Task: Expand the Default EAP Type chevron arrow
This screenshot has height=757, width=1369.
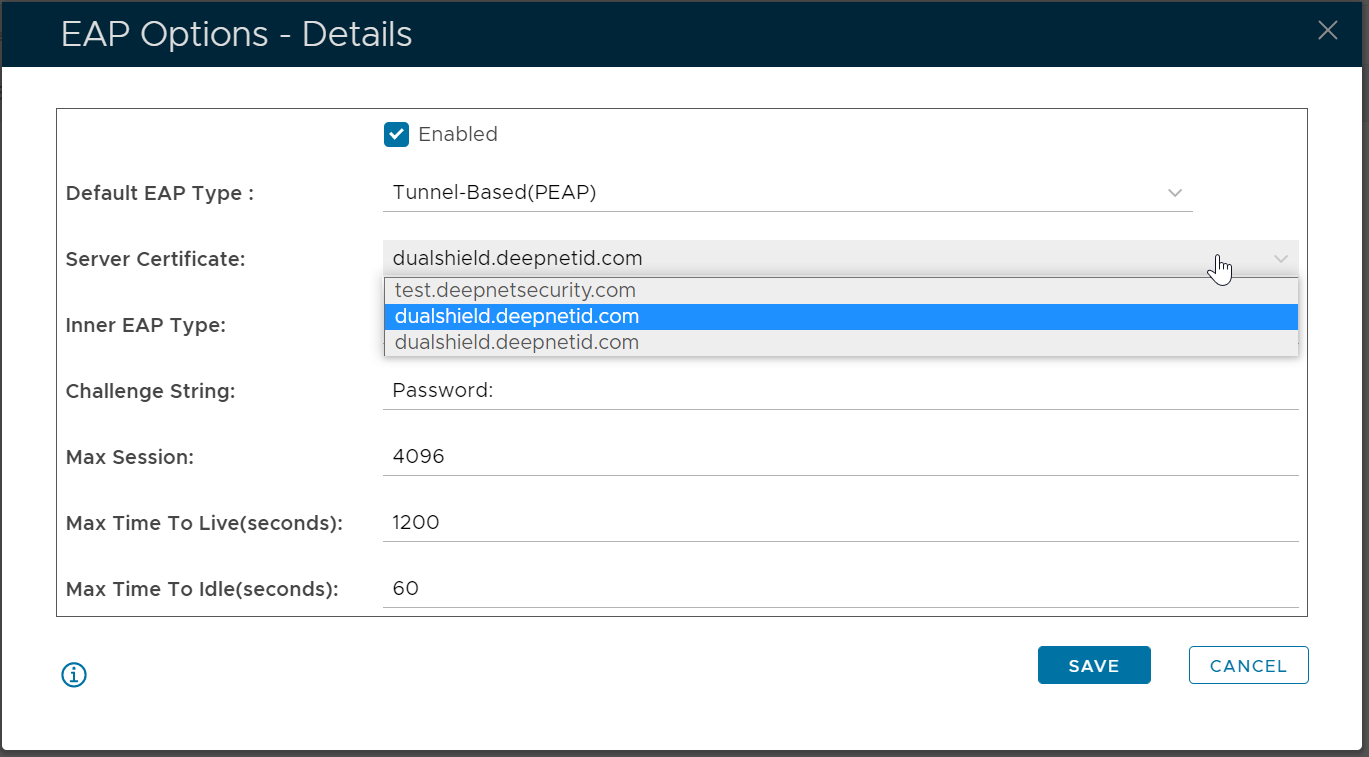Action: tap(1175, 193)
